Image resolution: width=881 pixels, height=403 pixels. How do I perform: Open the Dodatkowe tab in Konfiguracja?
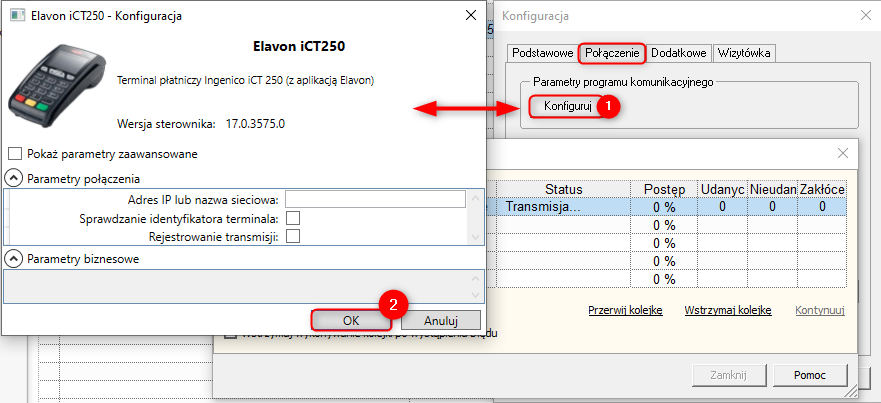[679, 53]
